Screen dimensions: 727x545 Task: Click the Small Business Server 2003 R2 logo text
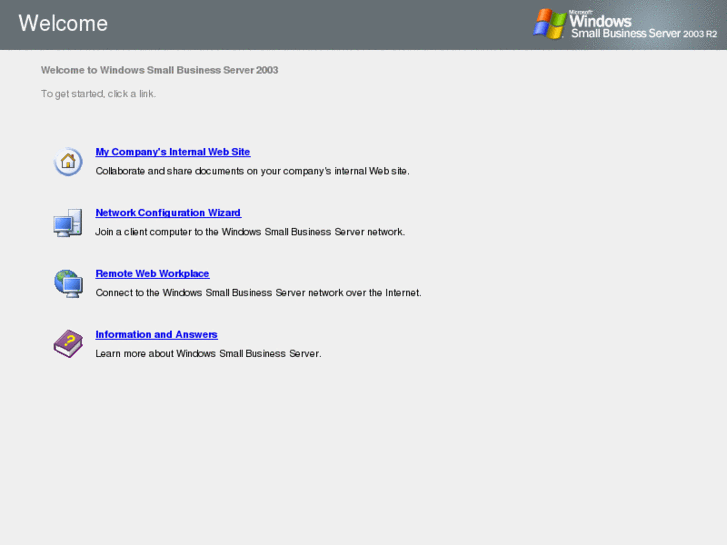click(644, 33)
